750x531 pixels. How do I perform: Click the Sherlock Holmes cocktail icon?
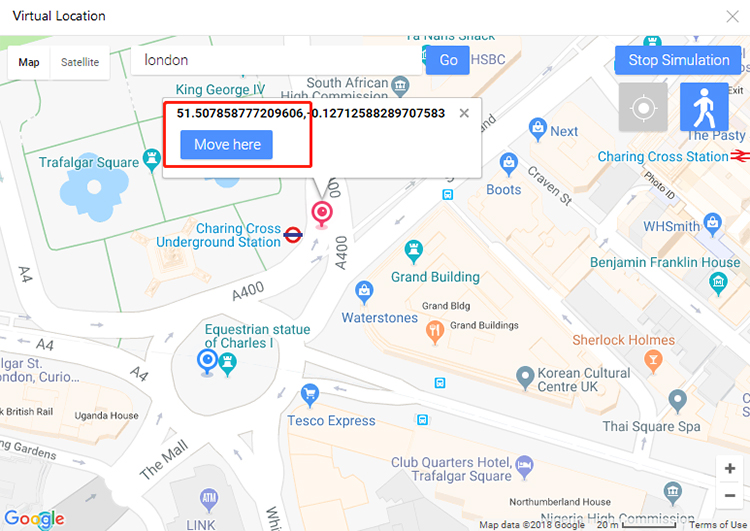coord(653,361)
